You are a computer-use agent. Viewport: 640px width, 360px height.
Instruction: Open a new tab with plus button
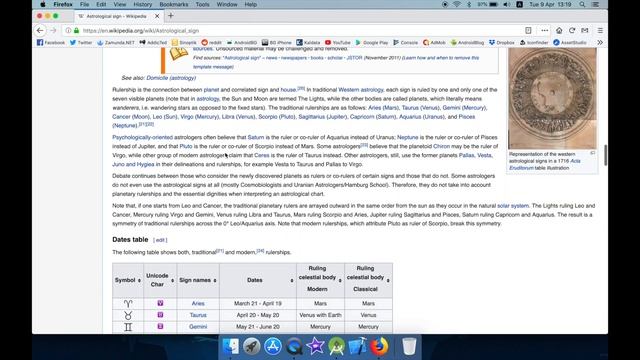pos(171,16)
